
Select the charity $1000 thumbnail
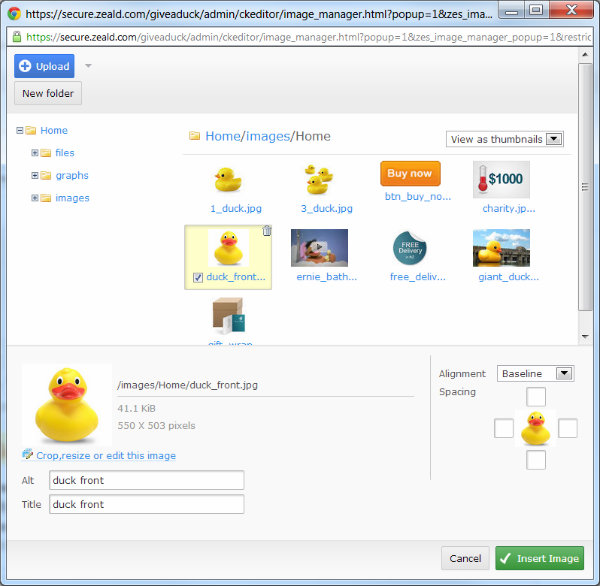click(x=501, y=179)
